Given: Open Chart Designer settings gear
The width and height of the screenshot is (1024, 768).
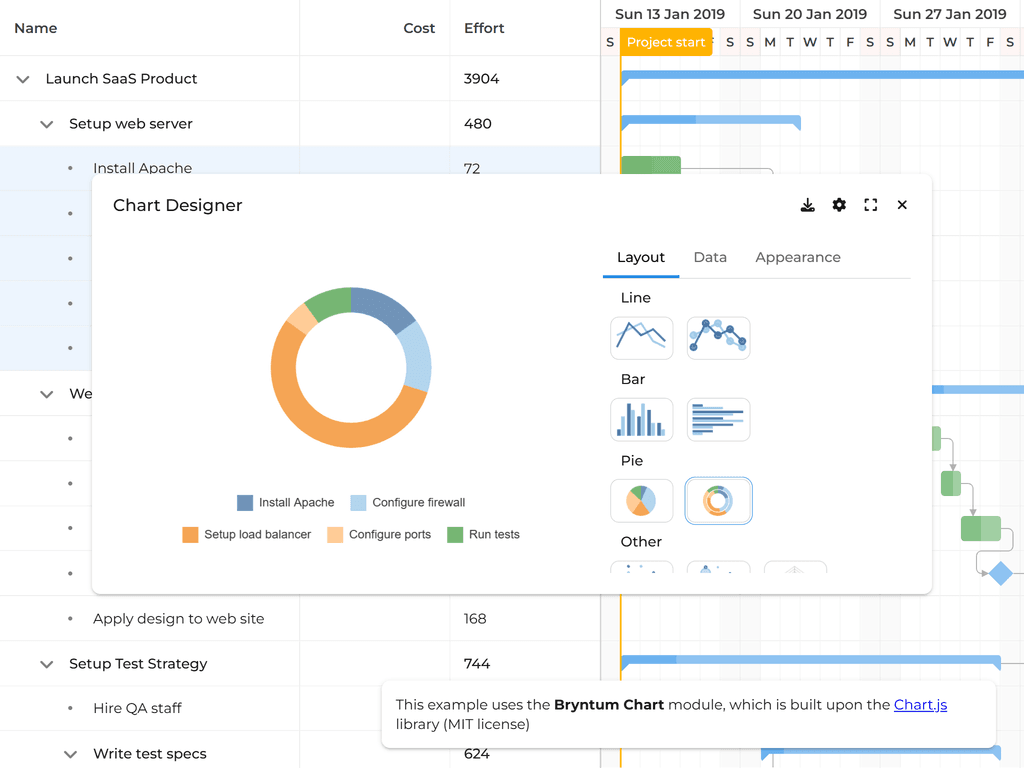Looking at the screenshot, I should pyautogui.click(x=839, y=205).
